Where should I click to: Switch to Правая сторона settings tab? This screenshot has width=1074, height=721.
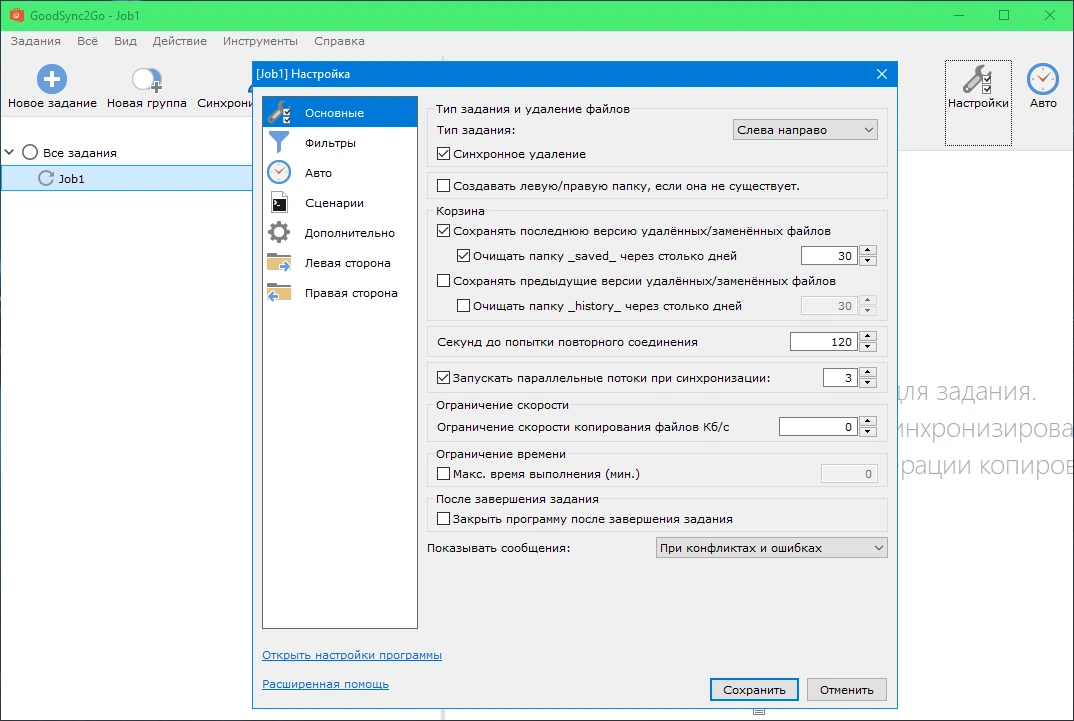[340, 293]
